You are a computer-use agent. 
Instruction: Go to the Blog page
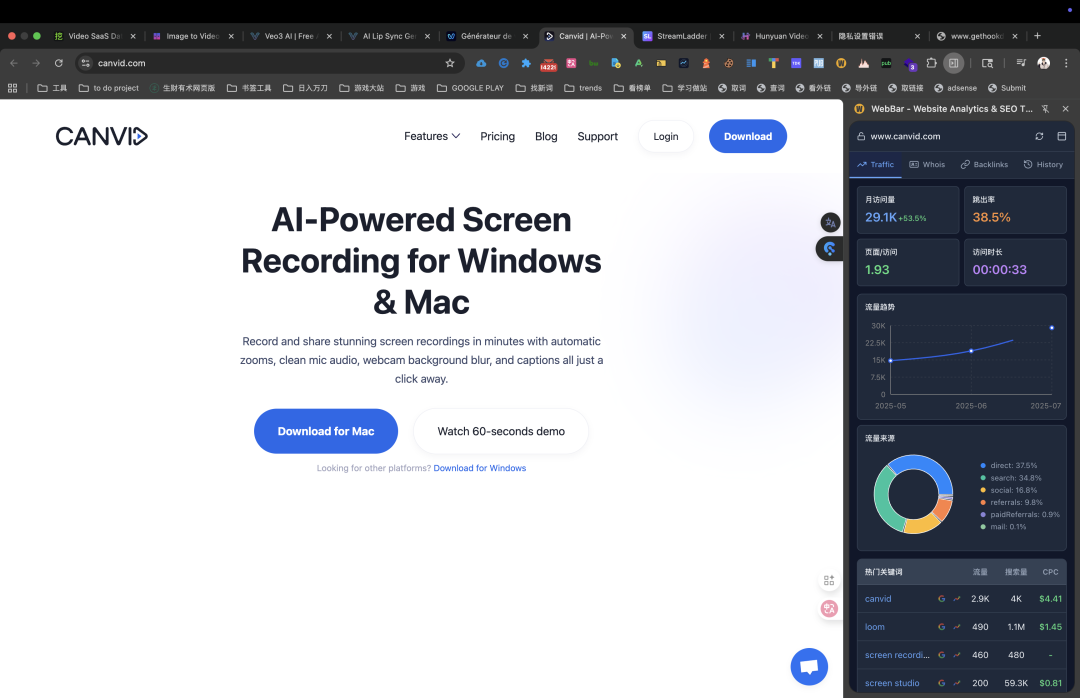[546, 136]
